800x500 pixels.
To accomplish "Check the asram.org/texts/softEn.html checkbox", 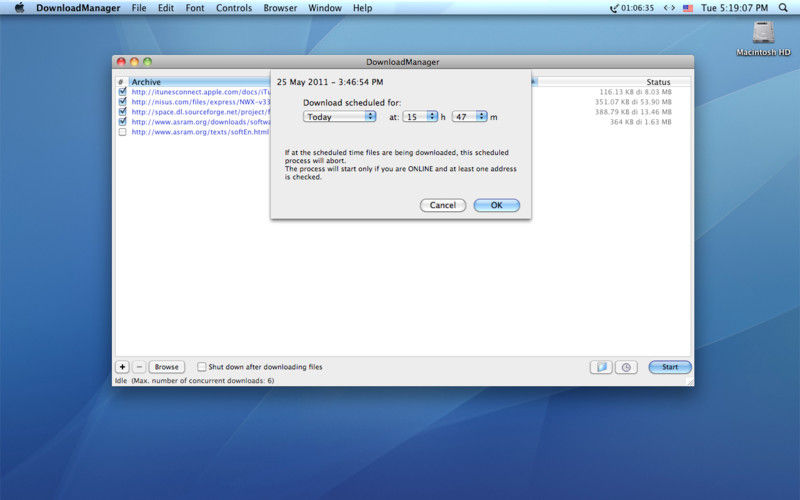I will [x=122, y=132].
